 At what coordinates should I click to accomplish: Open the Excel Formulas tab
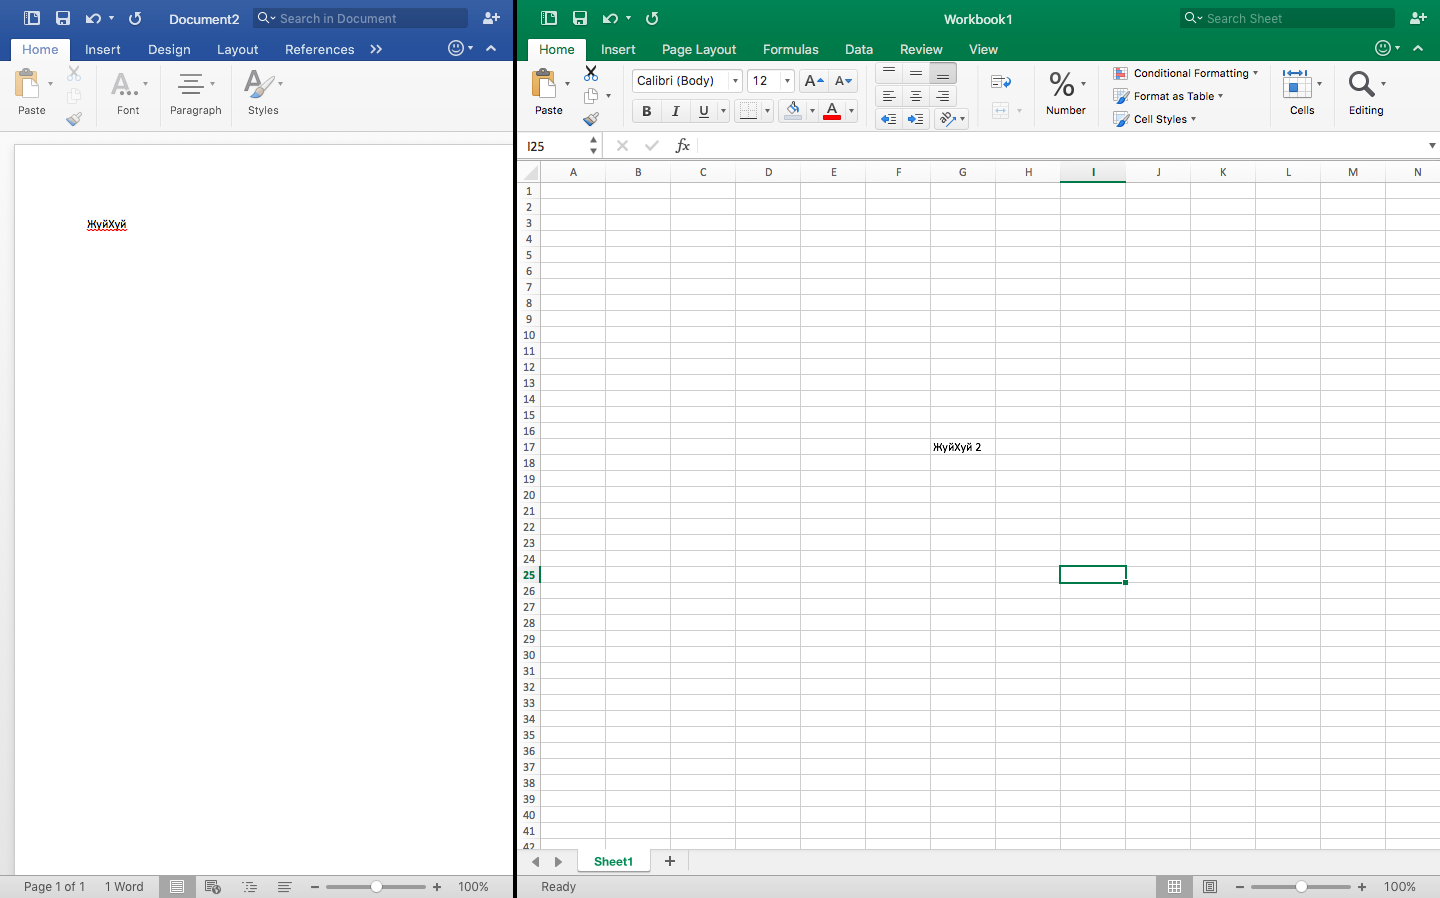[x=790, y=49]
